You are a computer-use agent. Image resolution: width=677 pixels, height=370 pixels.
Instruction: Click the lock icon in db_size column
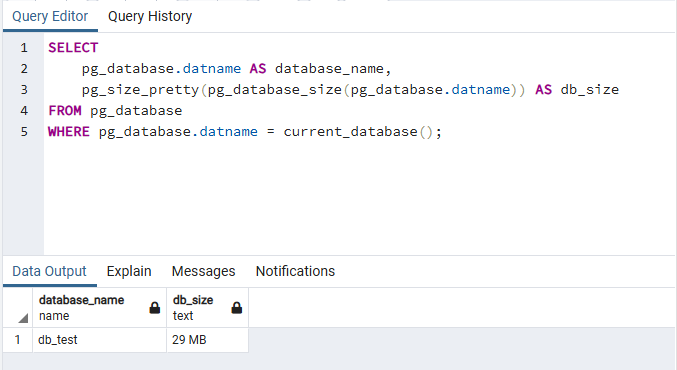tap(237, 308)
